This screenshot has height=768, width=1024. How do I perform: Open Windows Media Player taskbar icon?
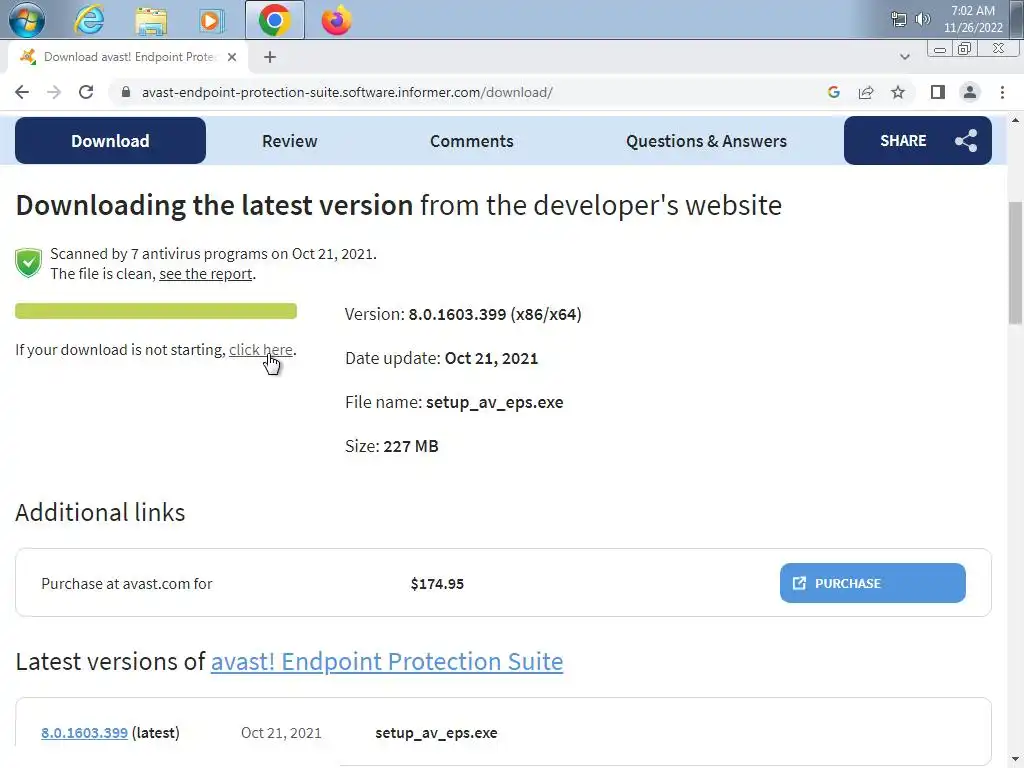pyautogui.click(x=211, y=21)
